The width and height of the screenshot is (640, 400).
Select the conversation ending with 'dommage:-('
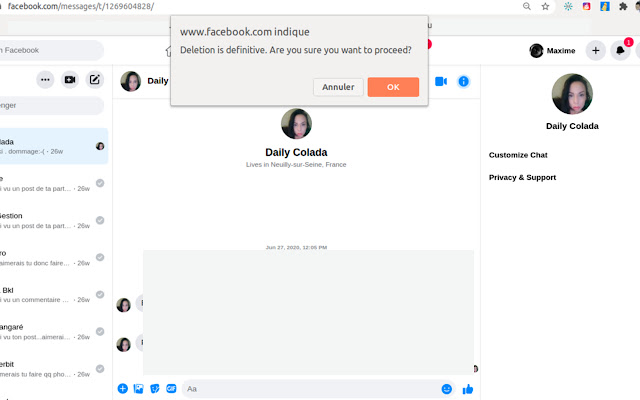53,146
